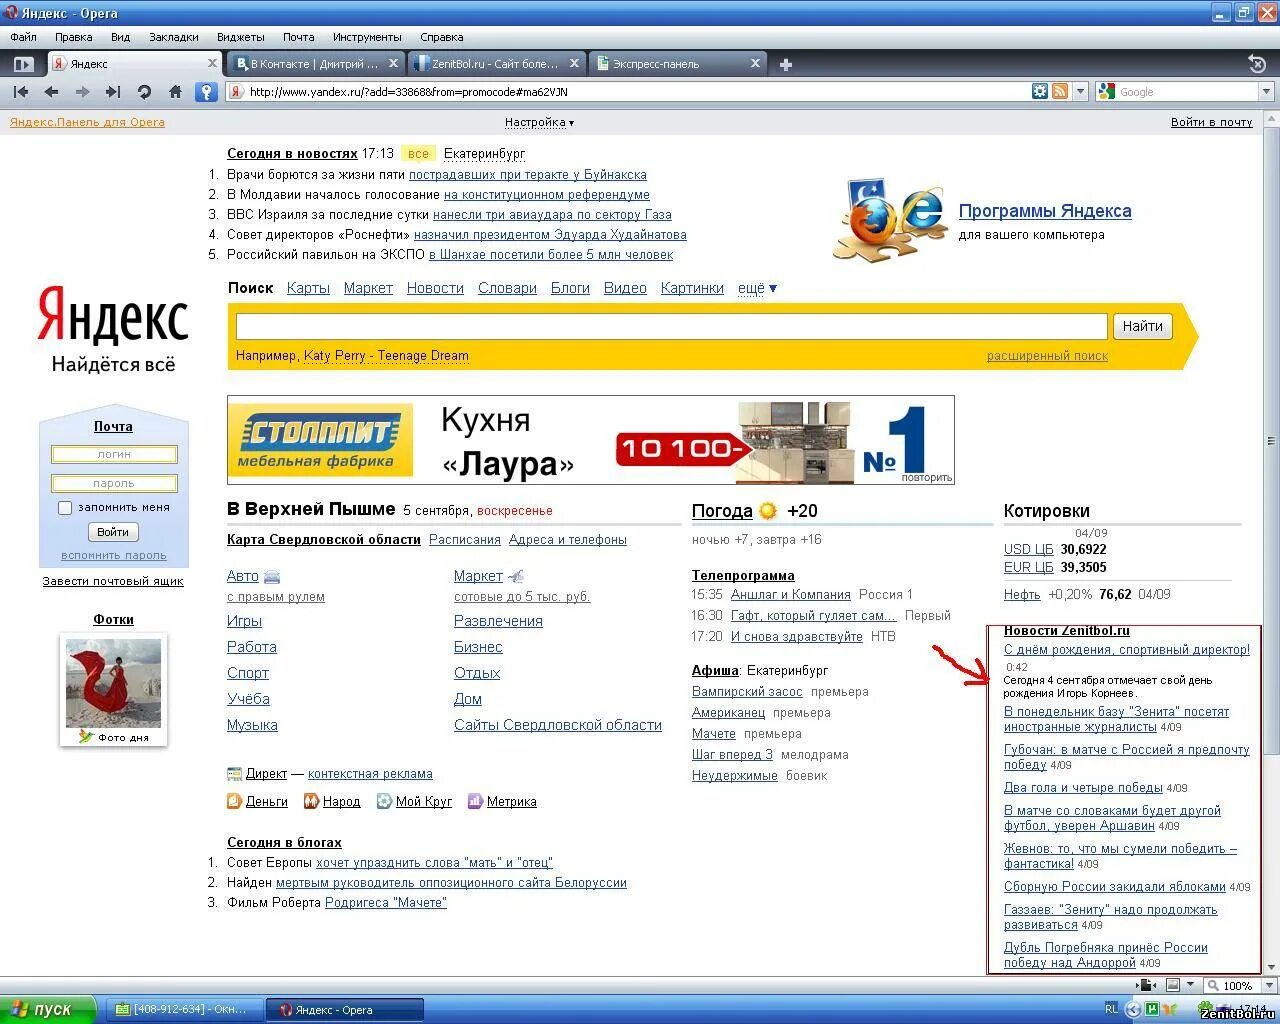
Task: Open the 'Вампирский засос' film link
Action: (747, 691)
